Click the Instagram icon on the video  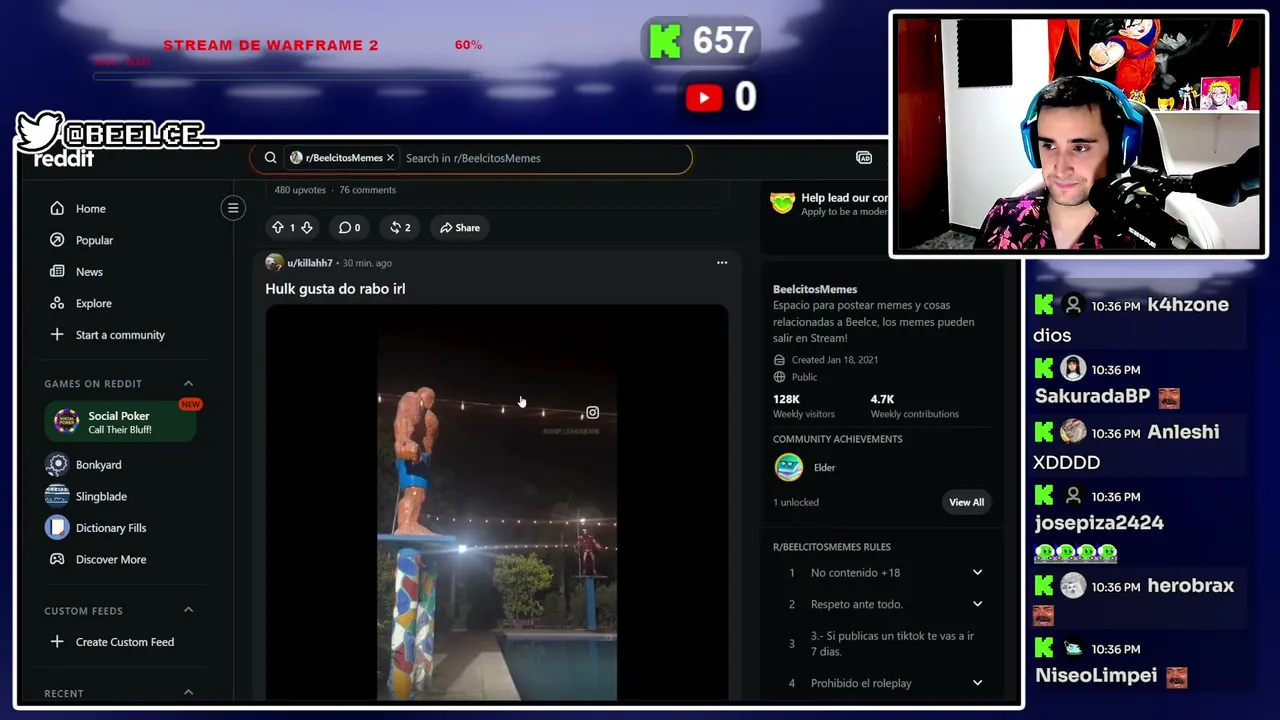pyautogui.click(x=593, y=413)
